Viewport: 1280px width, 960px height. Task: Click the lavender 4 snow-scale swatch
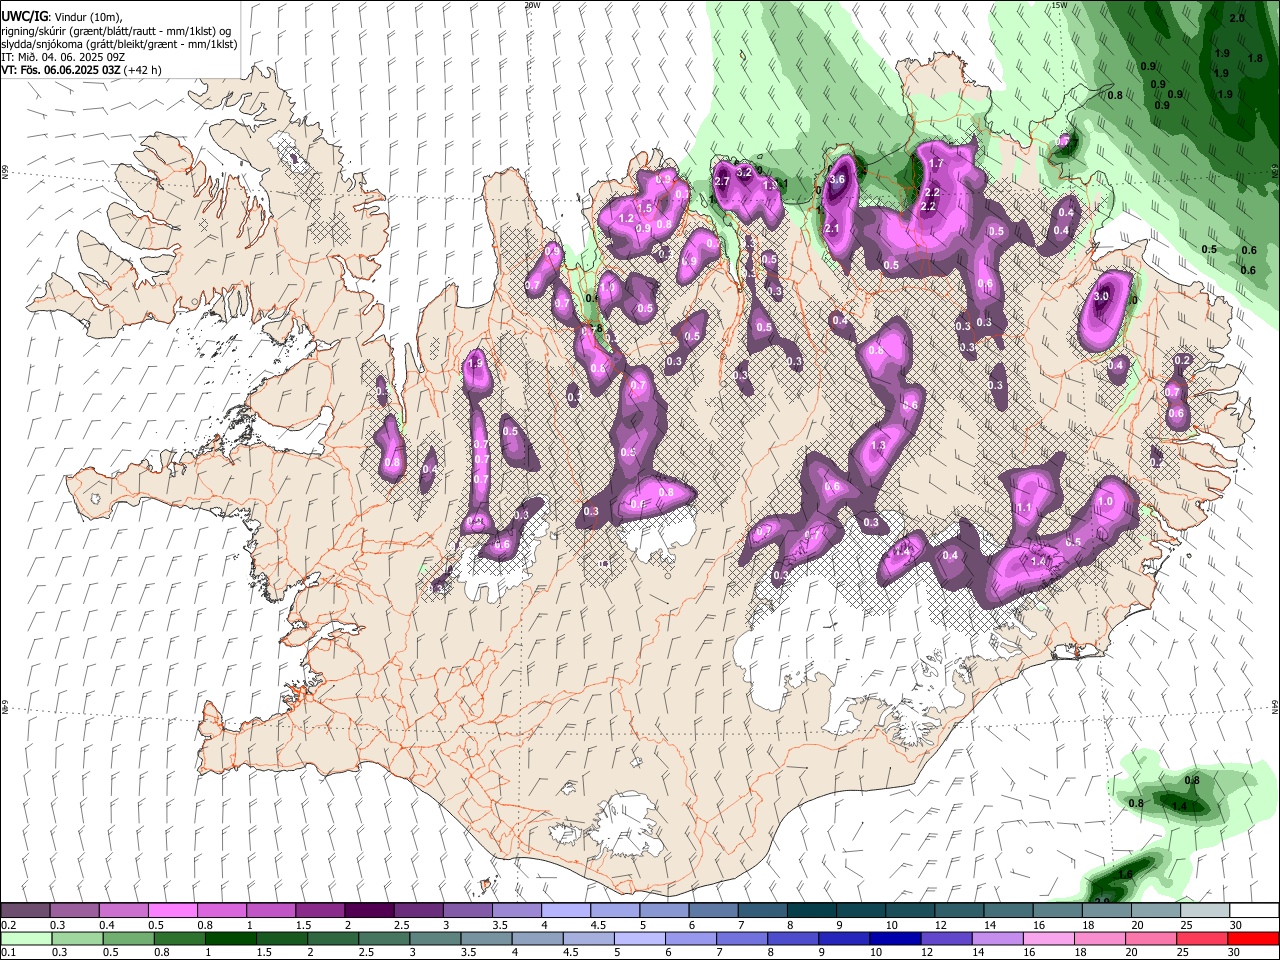tap(565, 910)
